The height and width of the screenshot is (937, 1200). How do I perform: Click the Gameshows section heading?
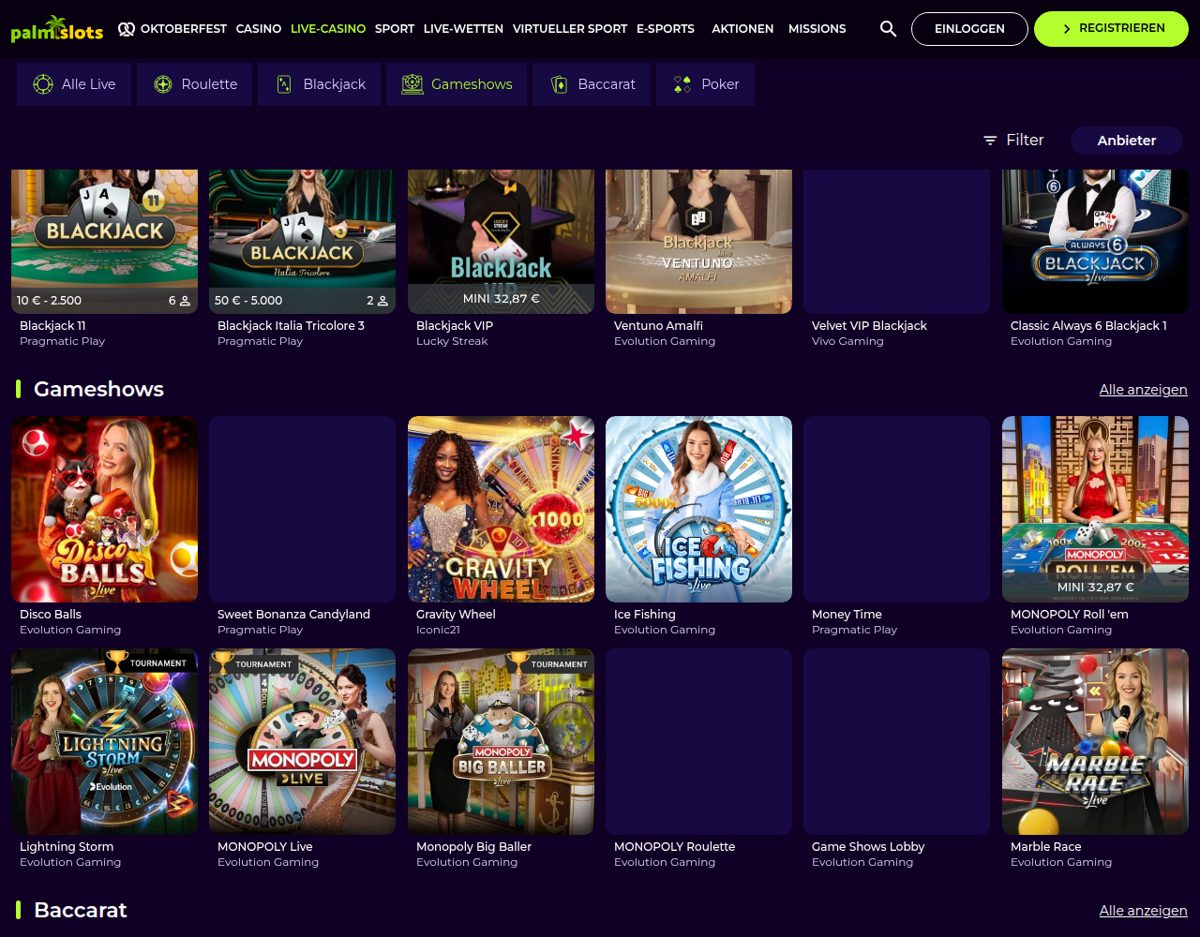(x=98, y=389)
